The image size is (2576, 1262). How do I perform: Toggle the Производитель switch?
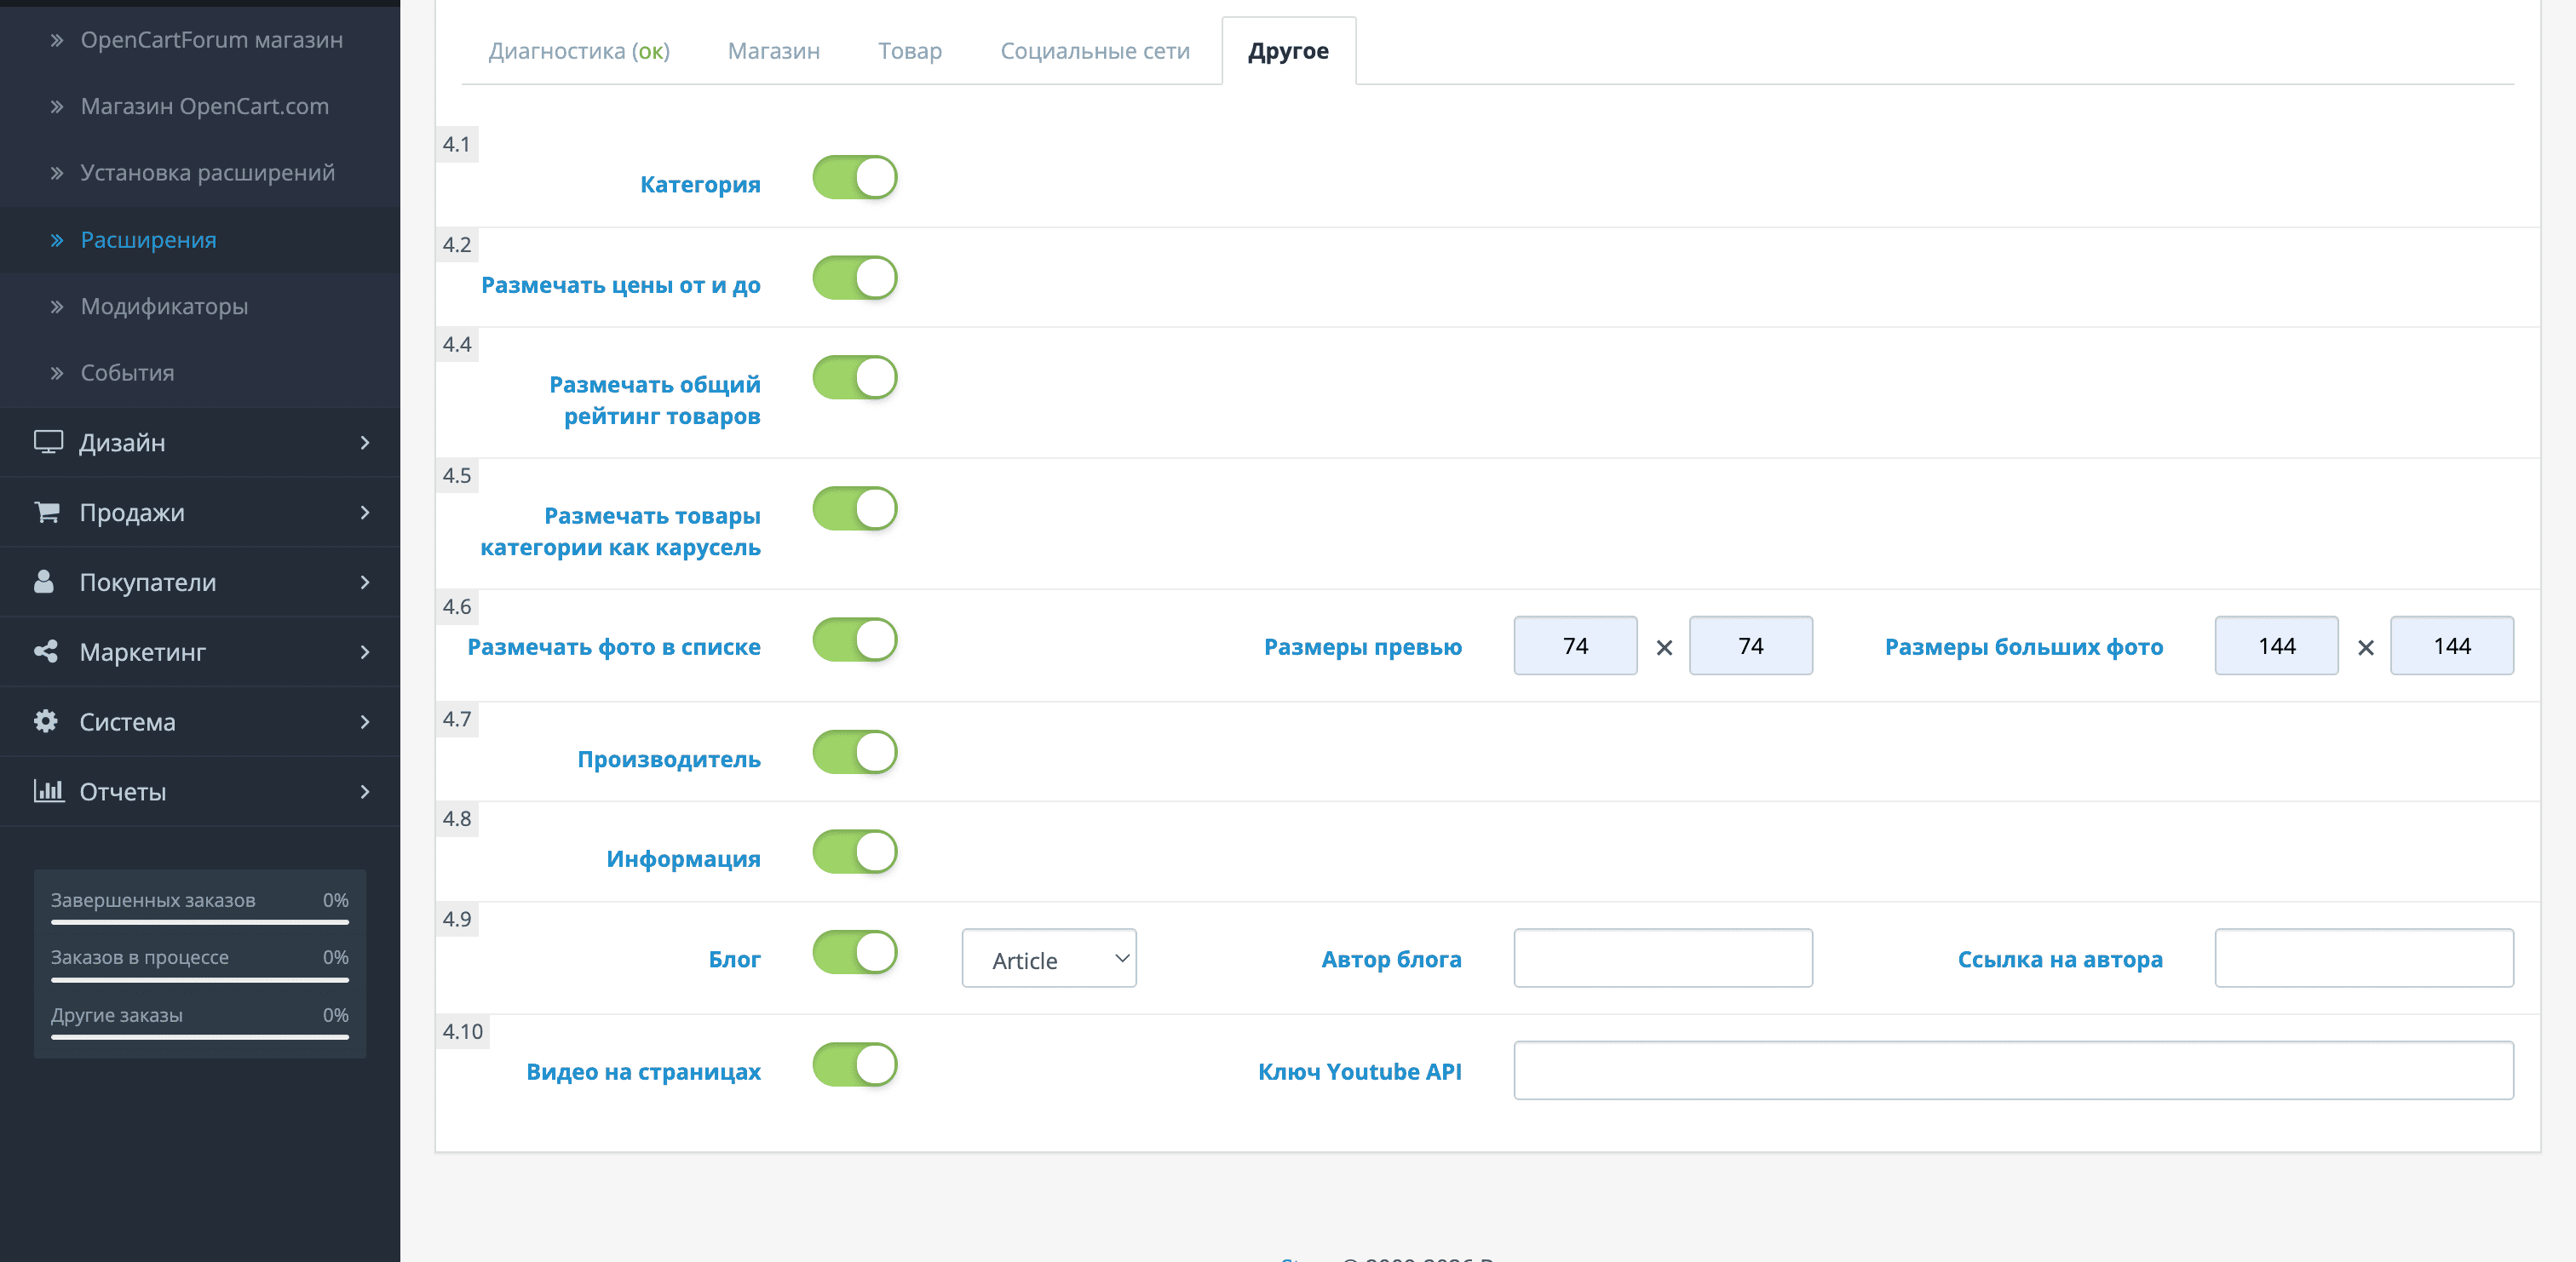[854, 752]
